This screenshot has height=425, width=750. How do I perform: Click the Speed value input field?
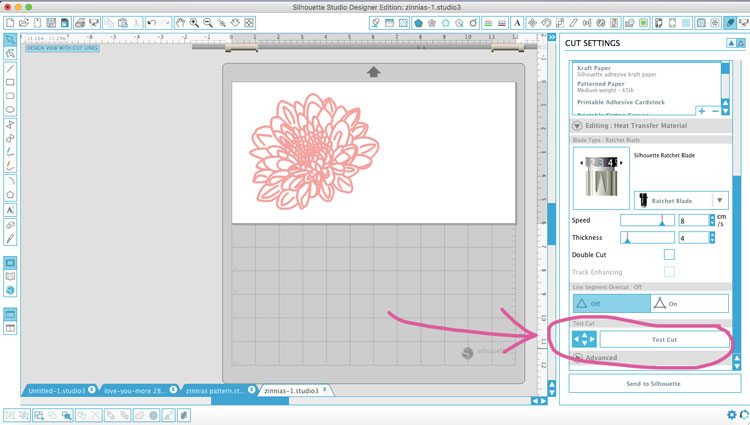tap(694, 220)
